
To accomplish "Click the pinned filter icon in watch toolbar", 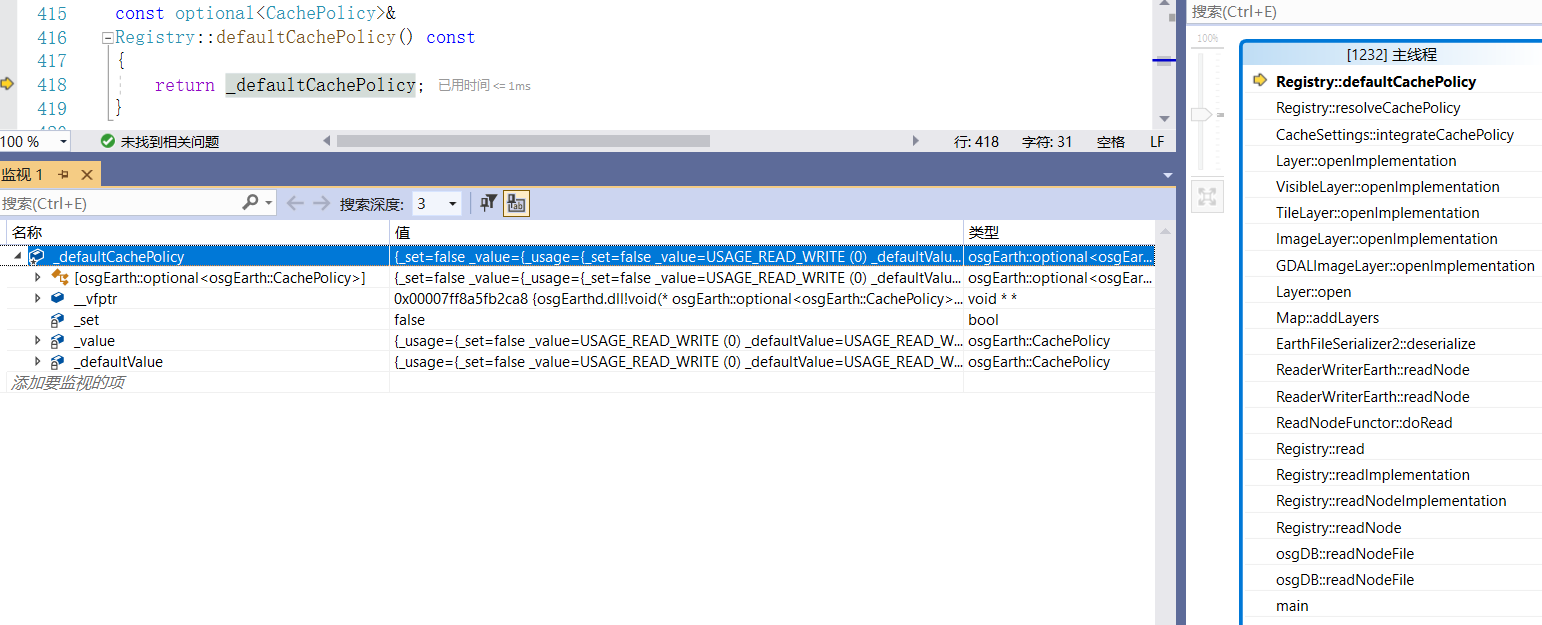I will coord(488,203).
